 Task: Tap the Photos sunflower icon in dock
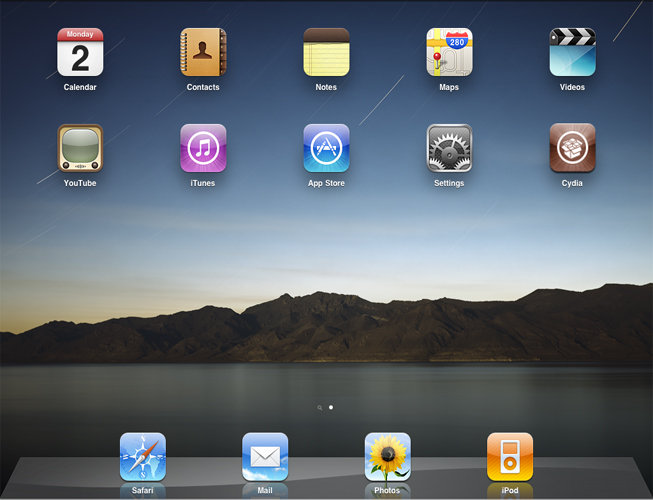[x=388, y=457]
